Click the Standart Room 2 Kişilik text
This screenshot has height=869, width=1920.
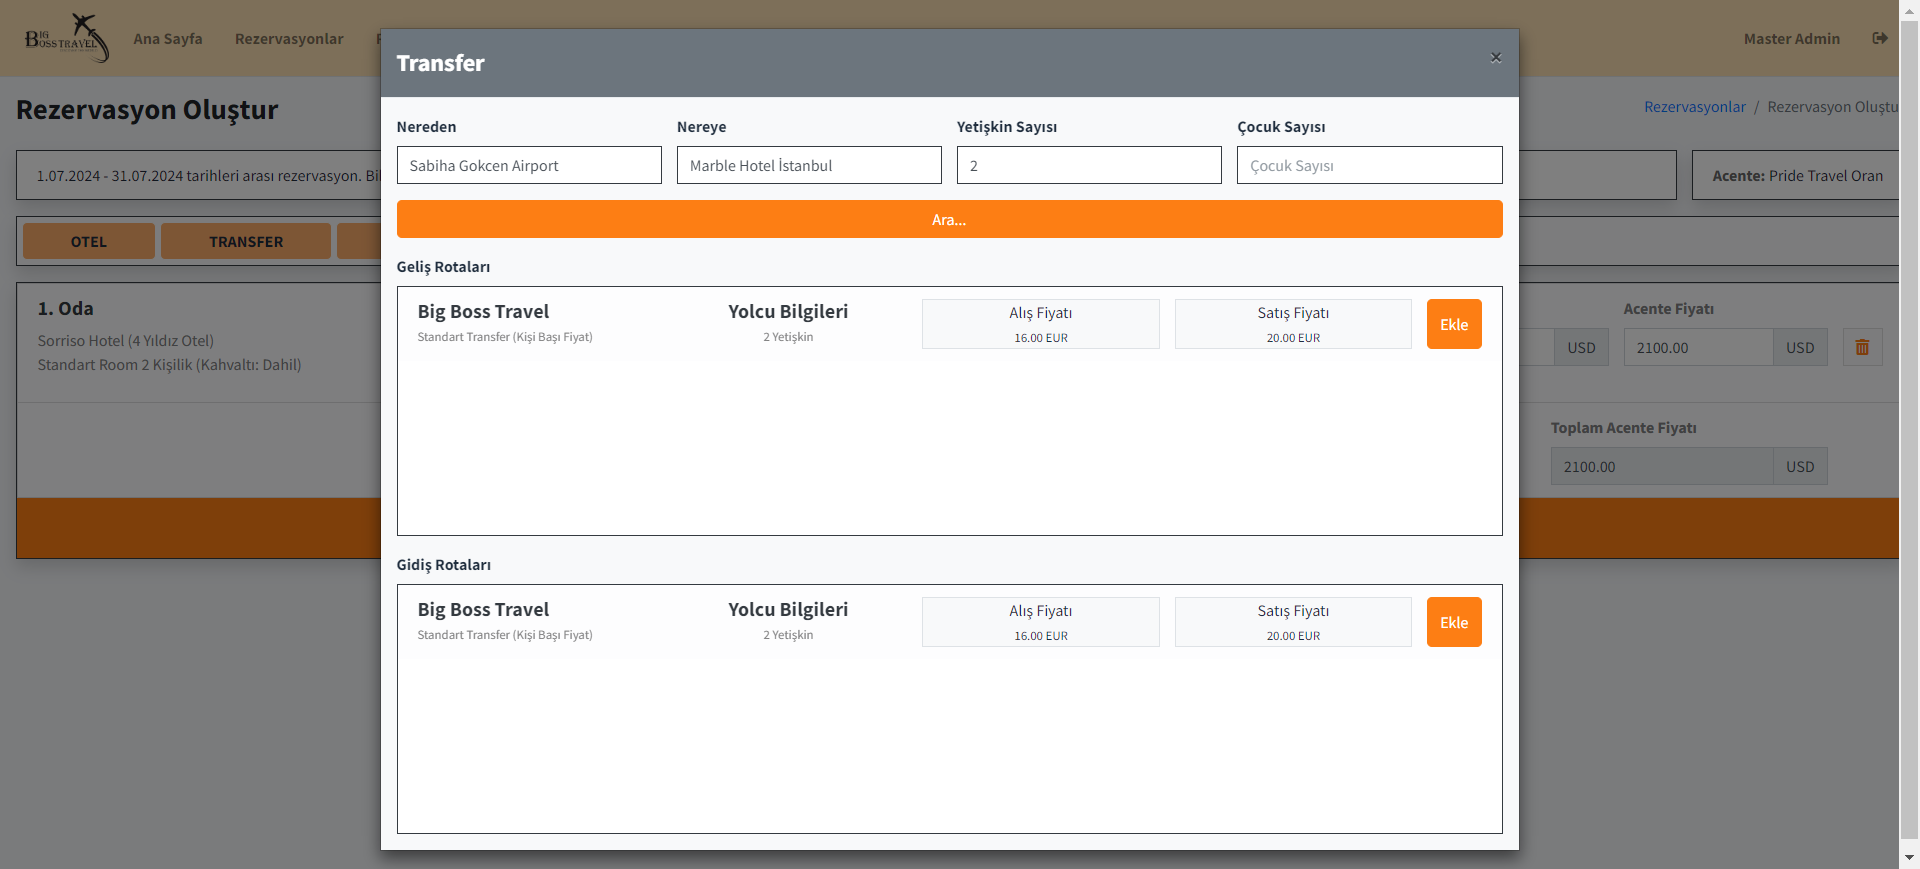pyautogui.click(x=169, y=364)
